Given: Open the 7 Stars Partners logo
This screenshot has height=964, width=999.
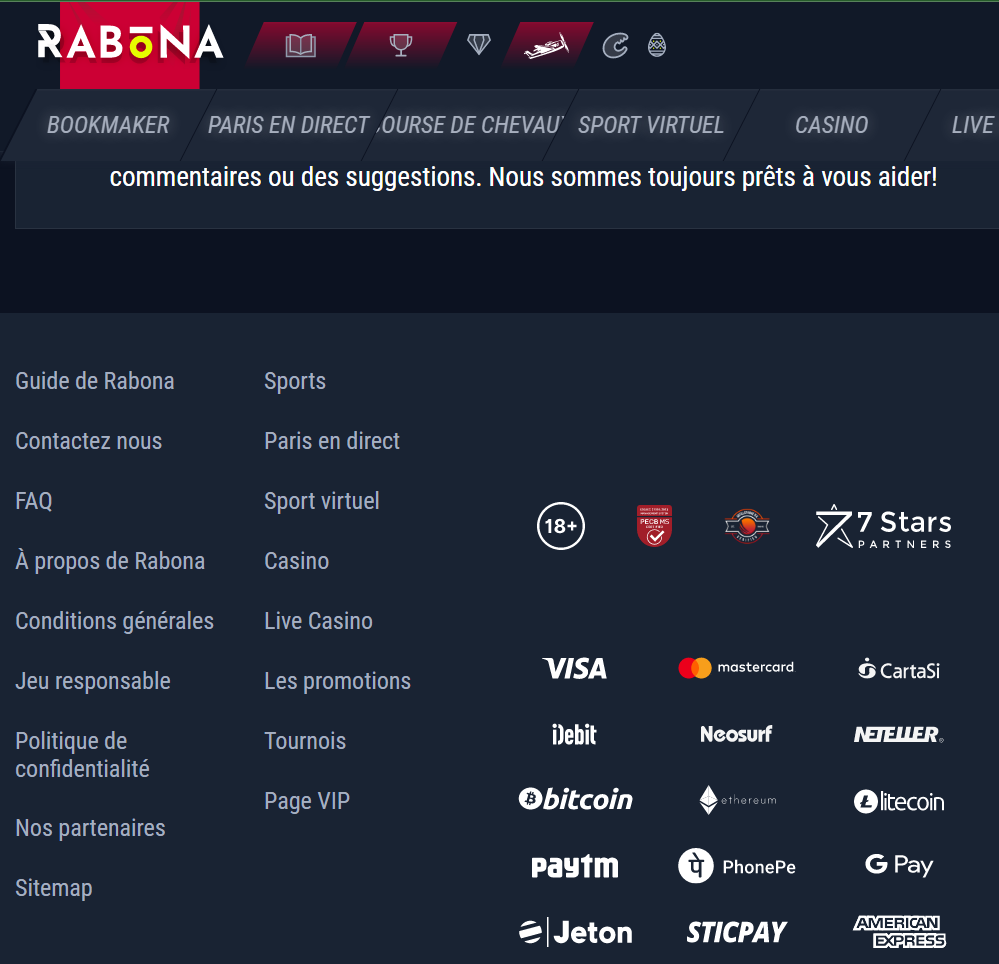Looking at the screenshot, I should tap(884, 527).
